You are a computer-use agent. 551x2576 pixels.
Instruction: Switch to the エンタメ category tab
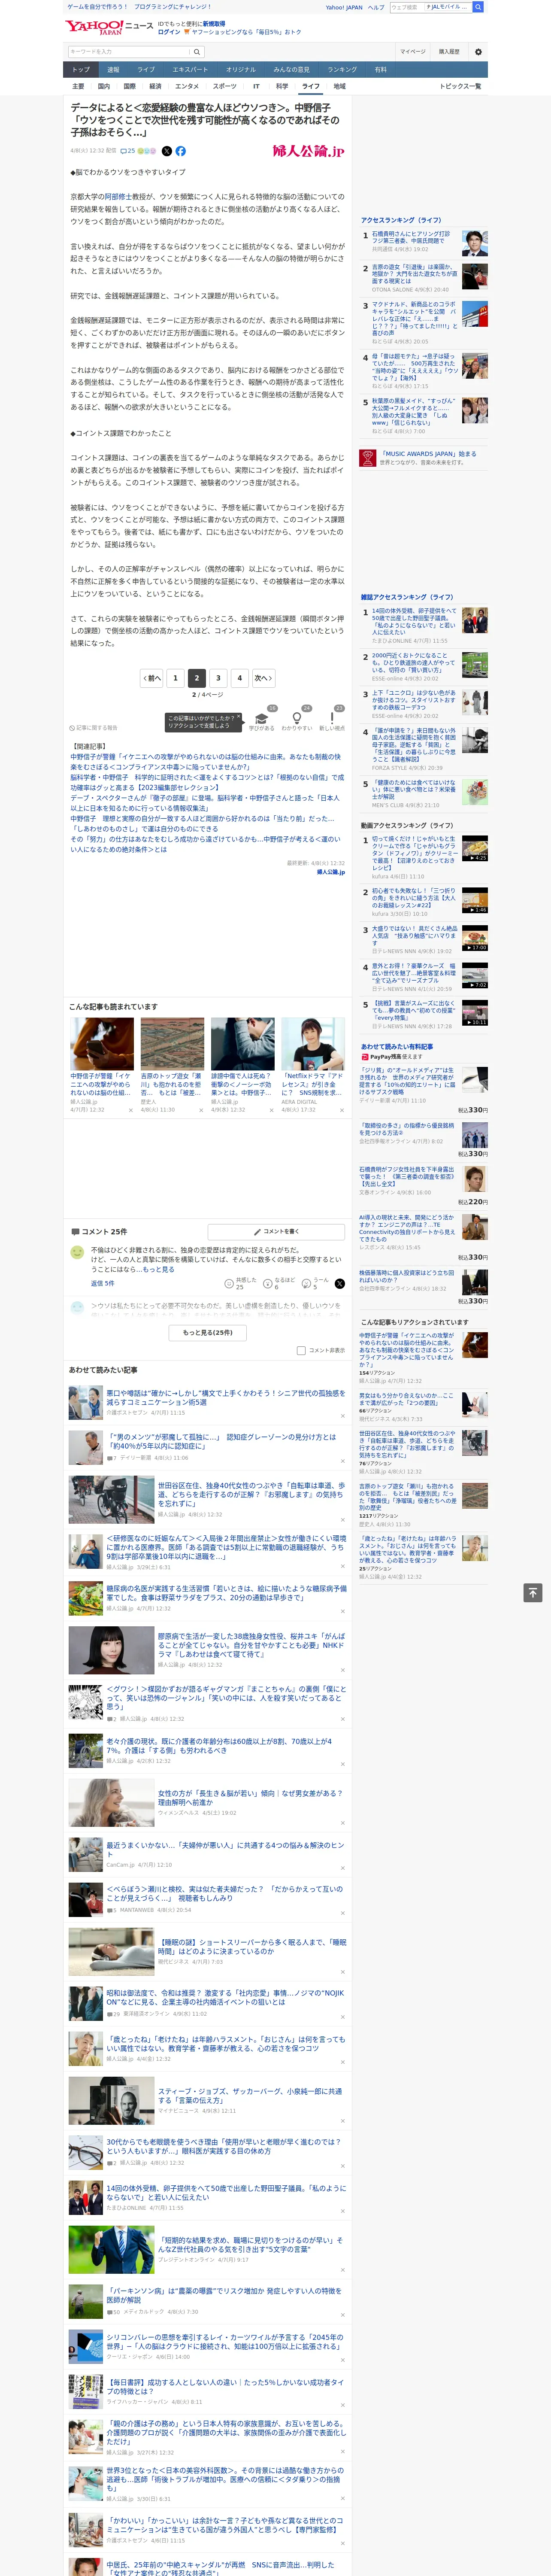[x=187, y=86]
